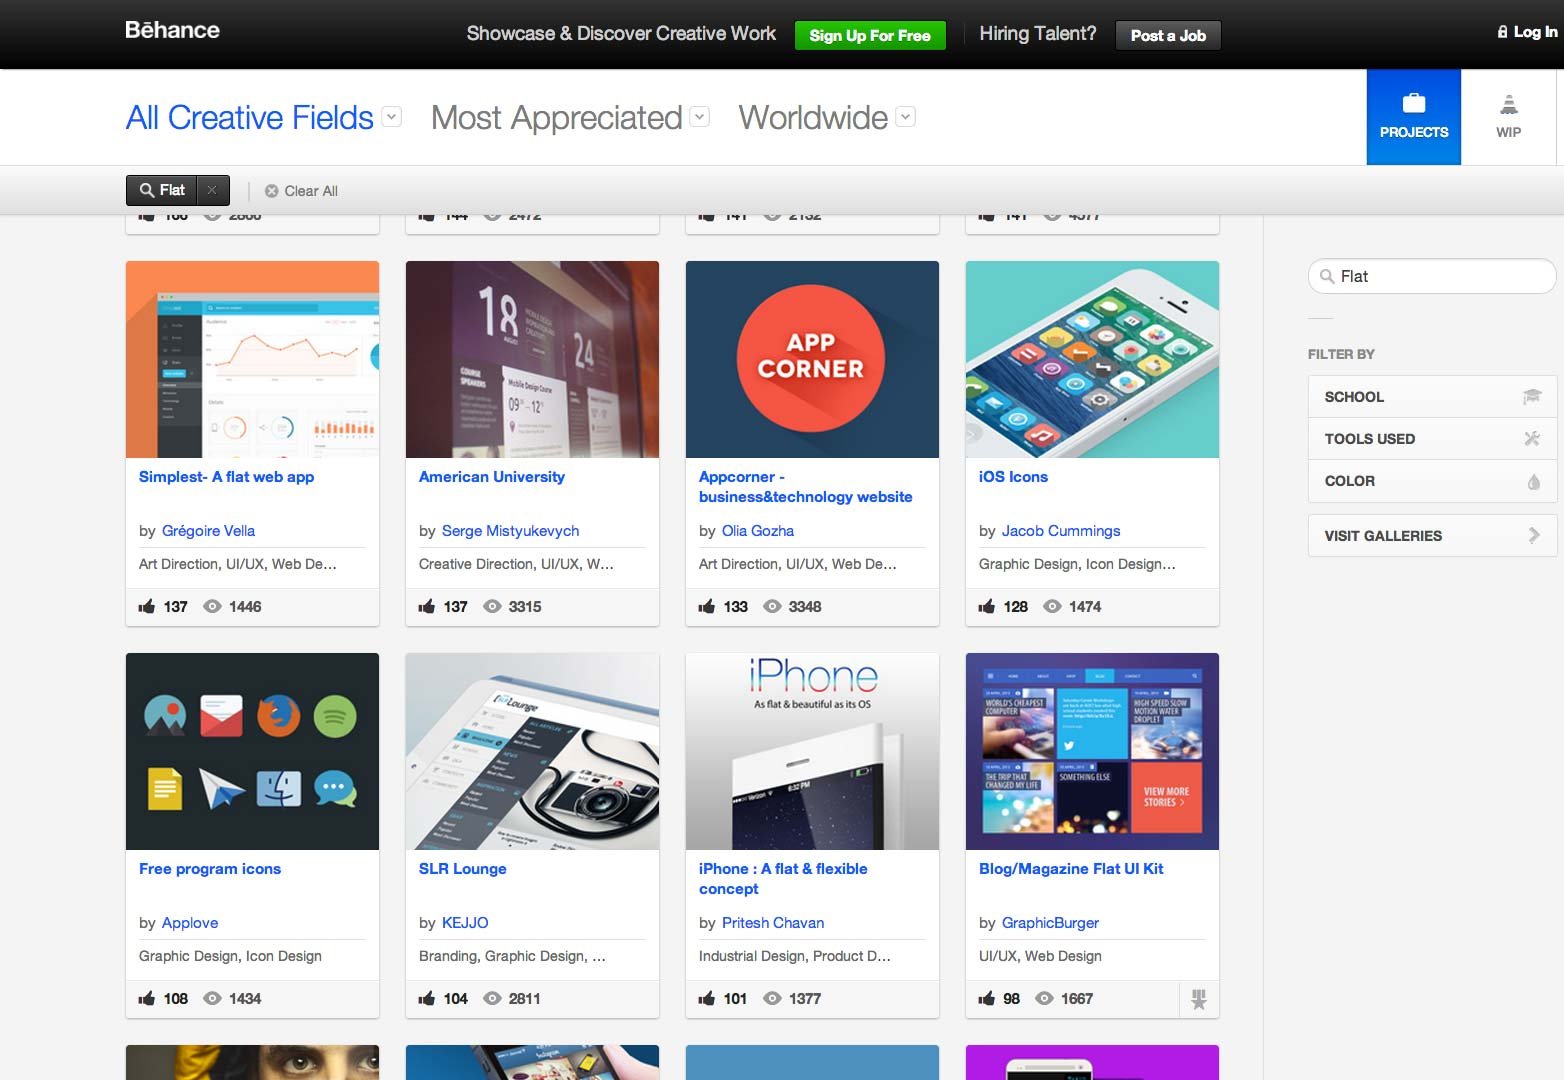Visit author Serge Mistyukevych's profile
The width and height of the screenshot is (1564, 1080).
pos(510,531)
